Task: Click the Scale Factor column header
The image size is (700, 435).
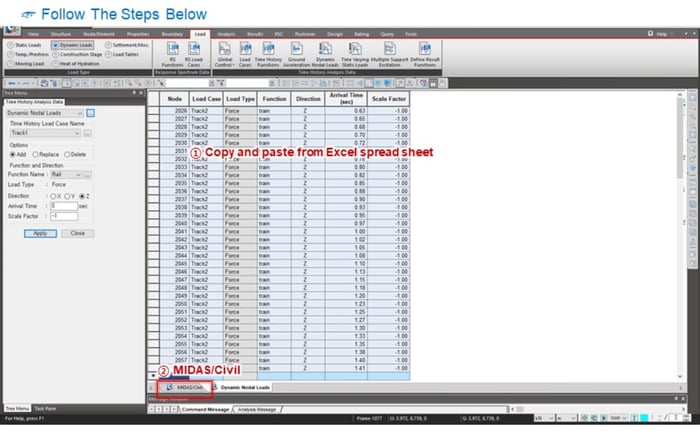Action: point(388,99)
